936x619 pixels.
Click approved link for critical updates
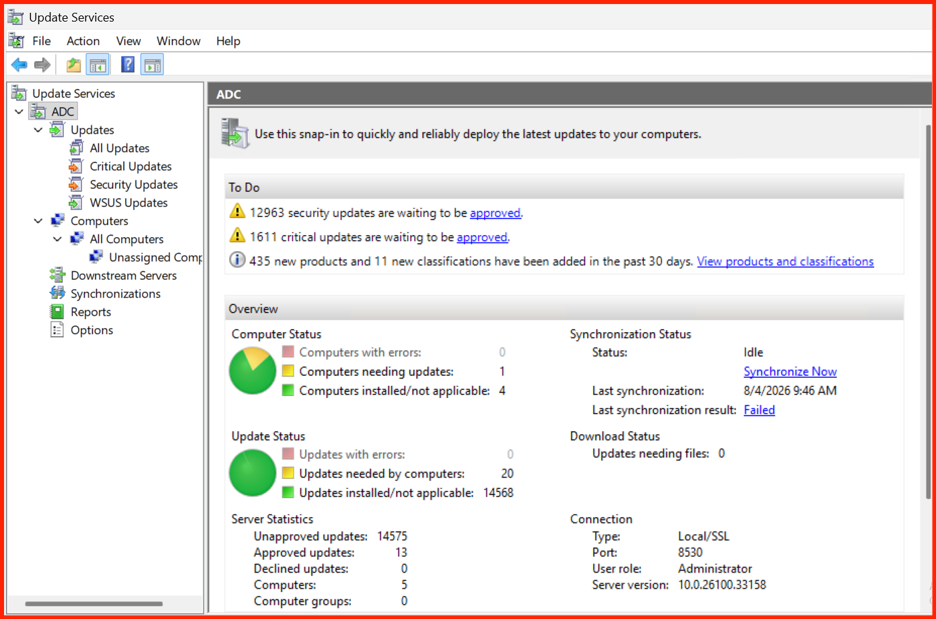(x=482, y=237)
